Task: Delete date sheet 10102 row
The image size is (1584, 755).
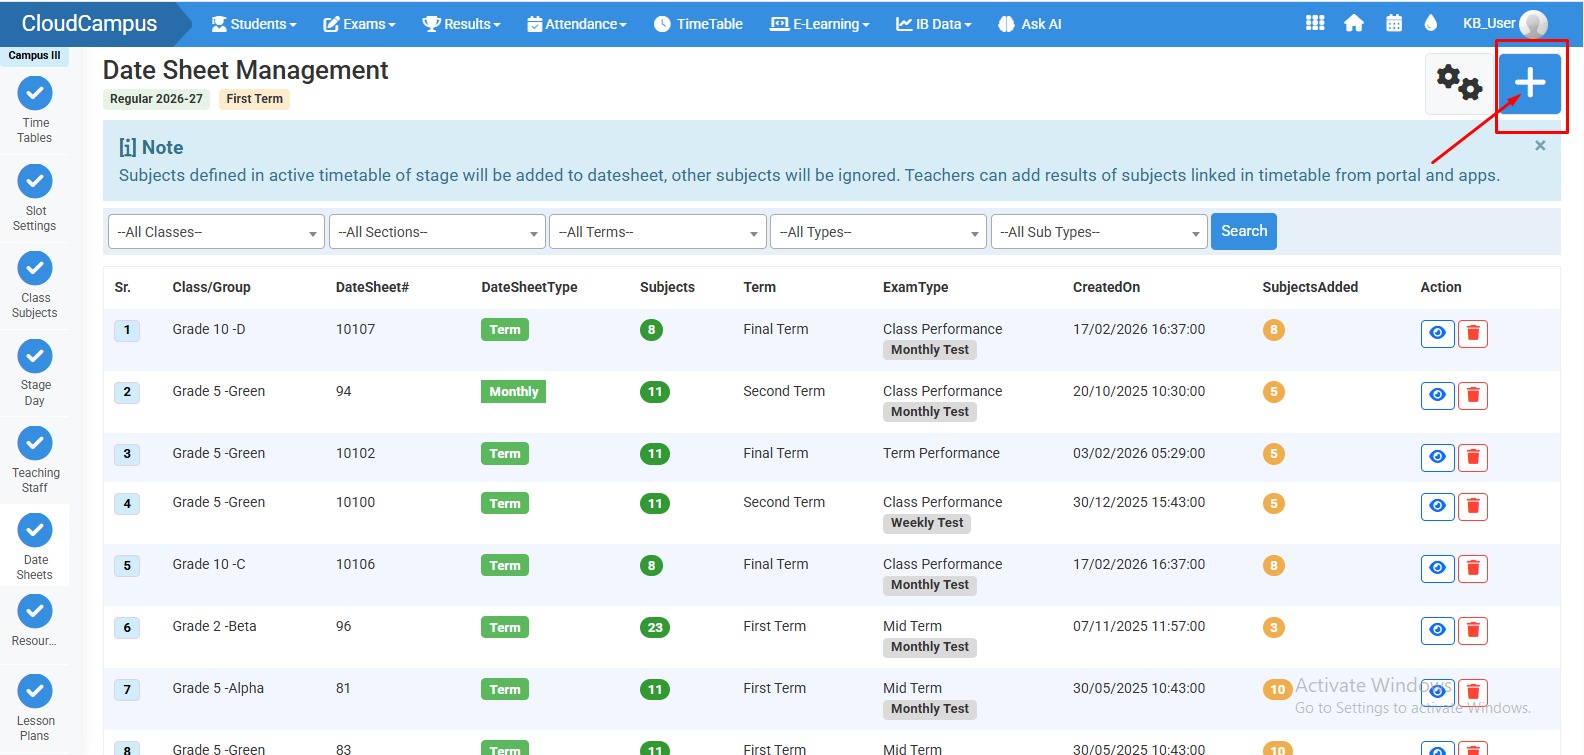Action: (1472, 457)
